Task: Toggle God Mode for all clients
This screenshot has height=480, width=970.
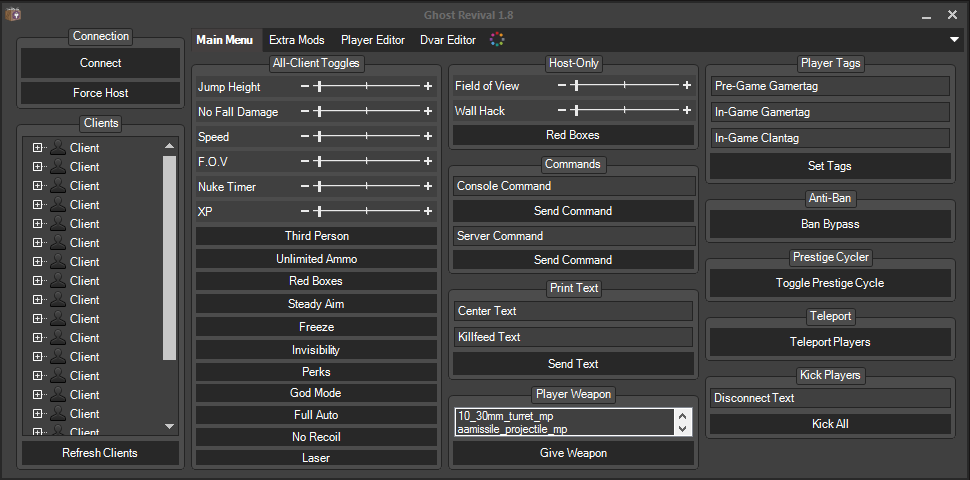Action: click(x=316, y=393)
